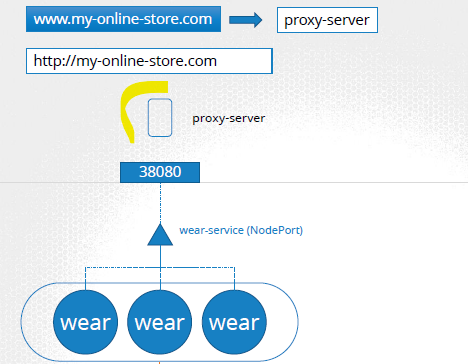
Task: Click the www.my-online-store.com blue box
Action: point(123,19)
